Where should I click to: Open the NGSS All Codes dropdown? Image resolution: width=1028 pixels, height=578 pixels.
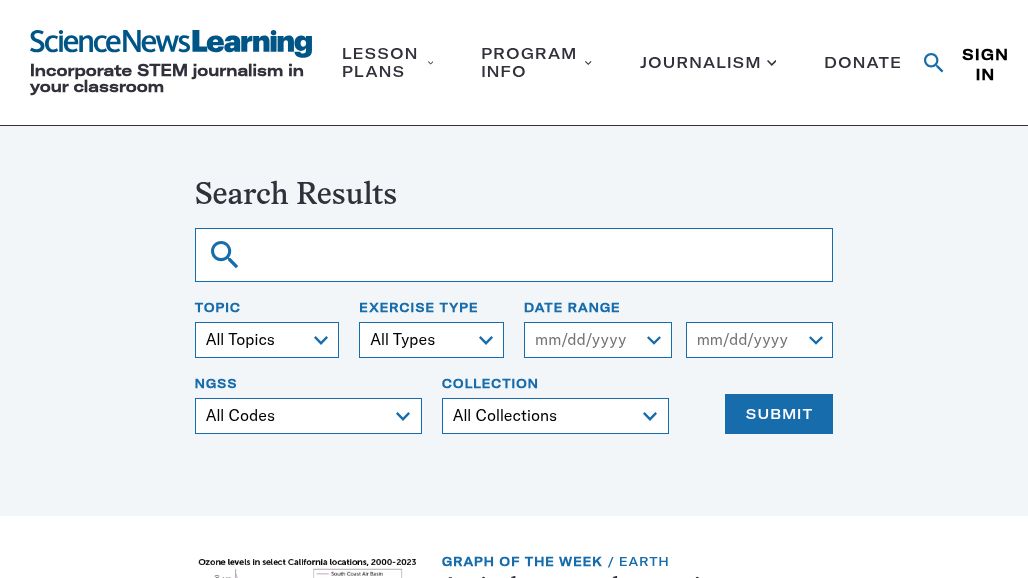308,416
